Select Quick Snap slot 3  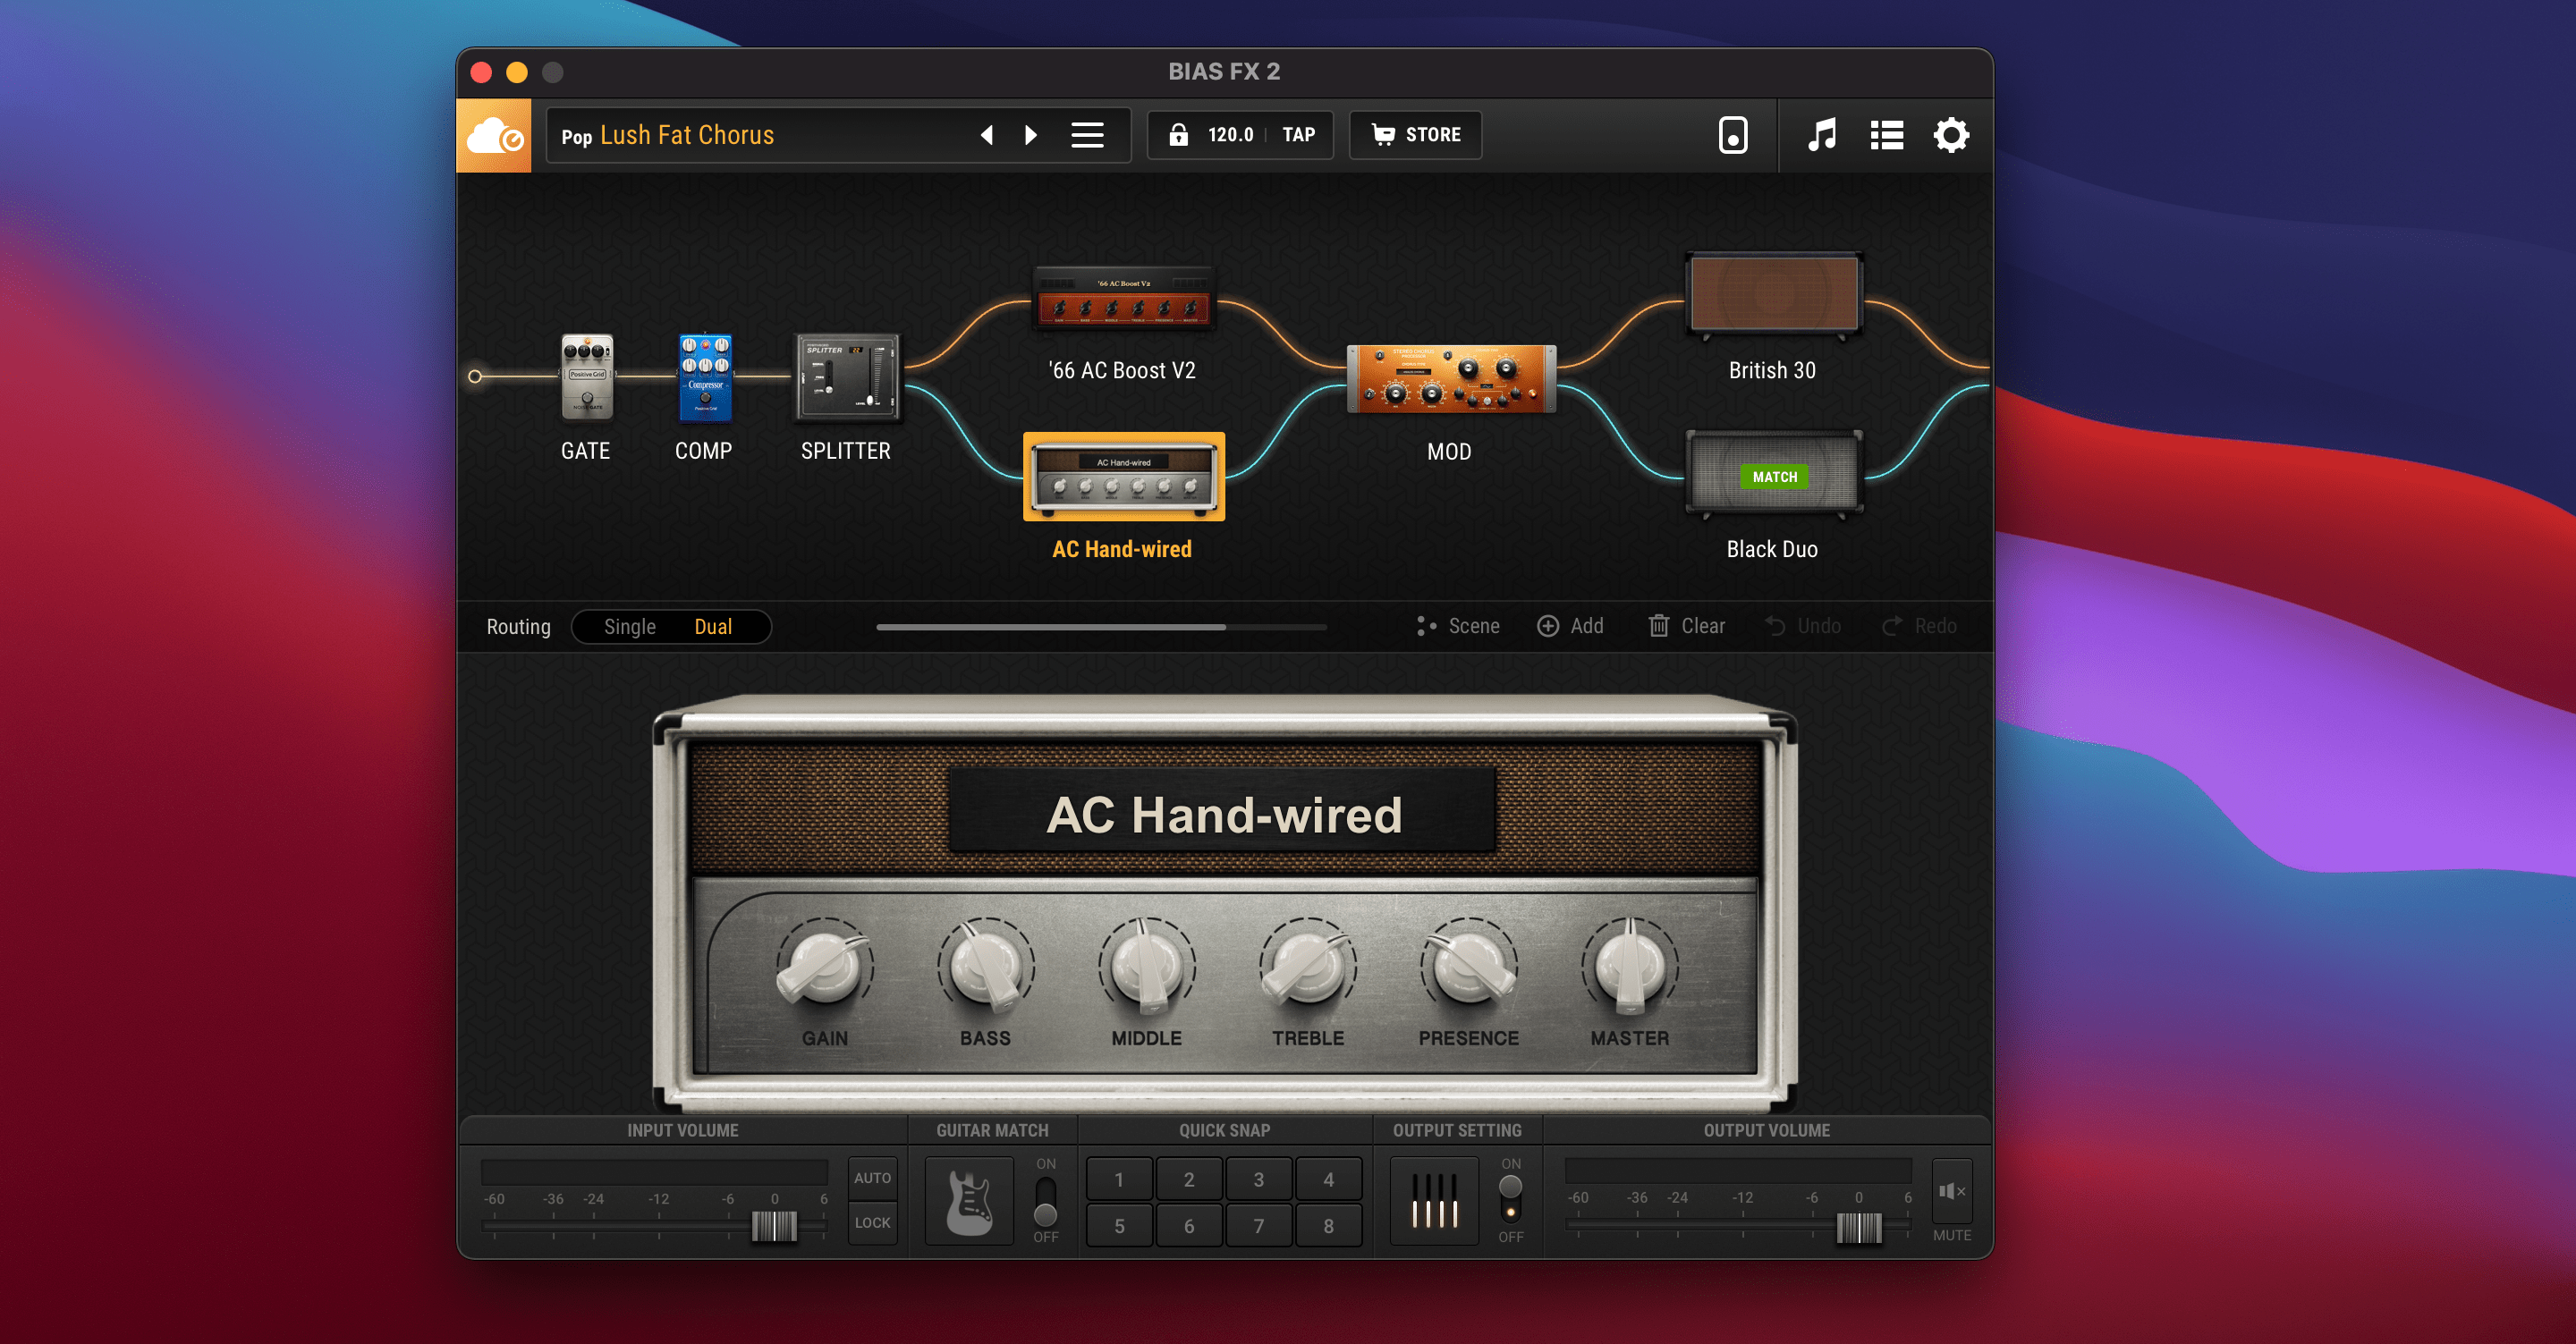[1259, 1179]
